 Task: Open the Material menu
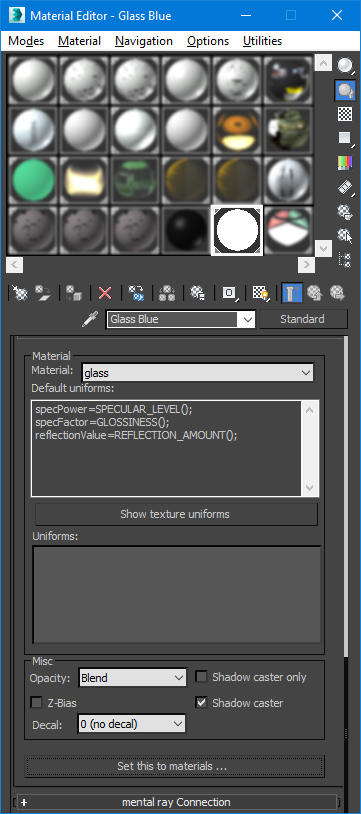(79, 41)
